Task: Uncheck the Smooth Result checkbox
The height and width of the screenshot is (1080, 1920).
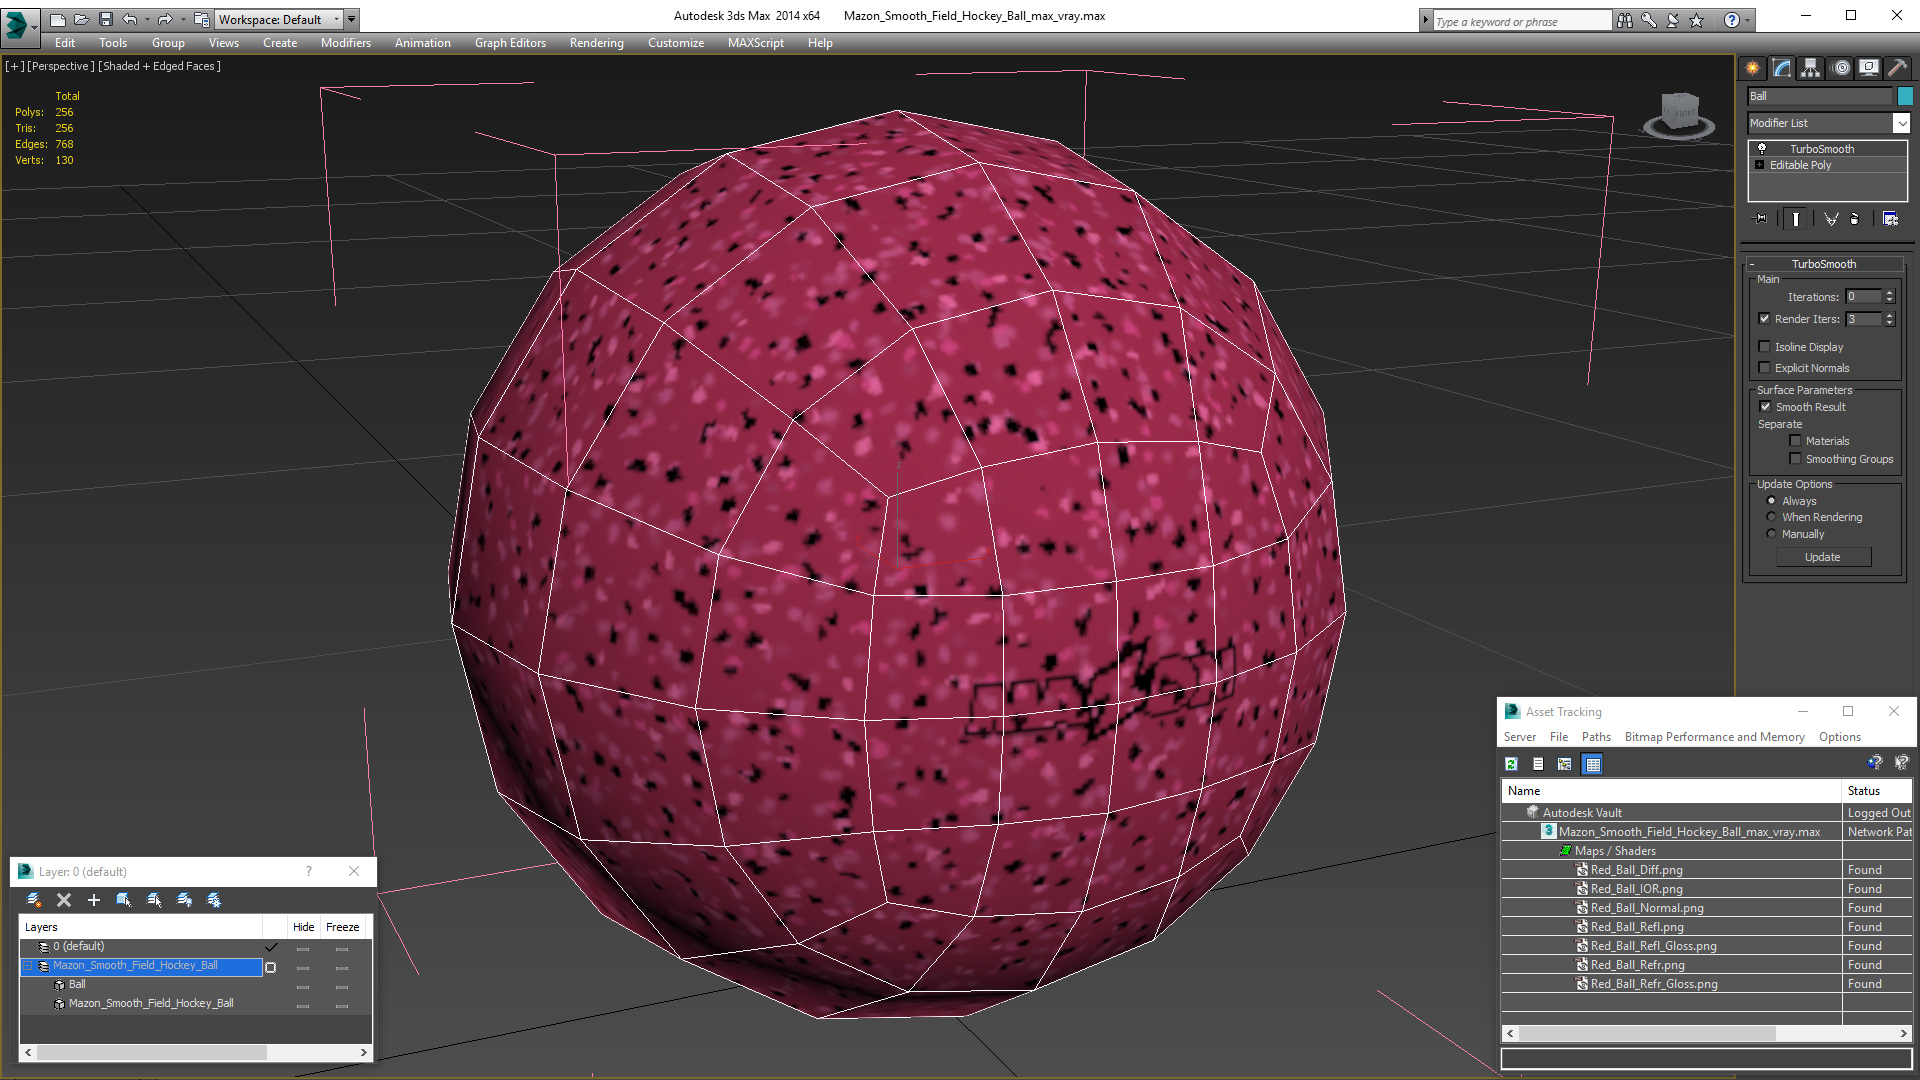Action: coord(1765,407)
